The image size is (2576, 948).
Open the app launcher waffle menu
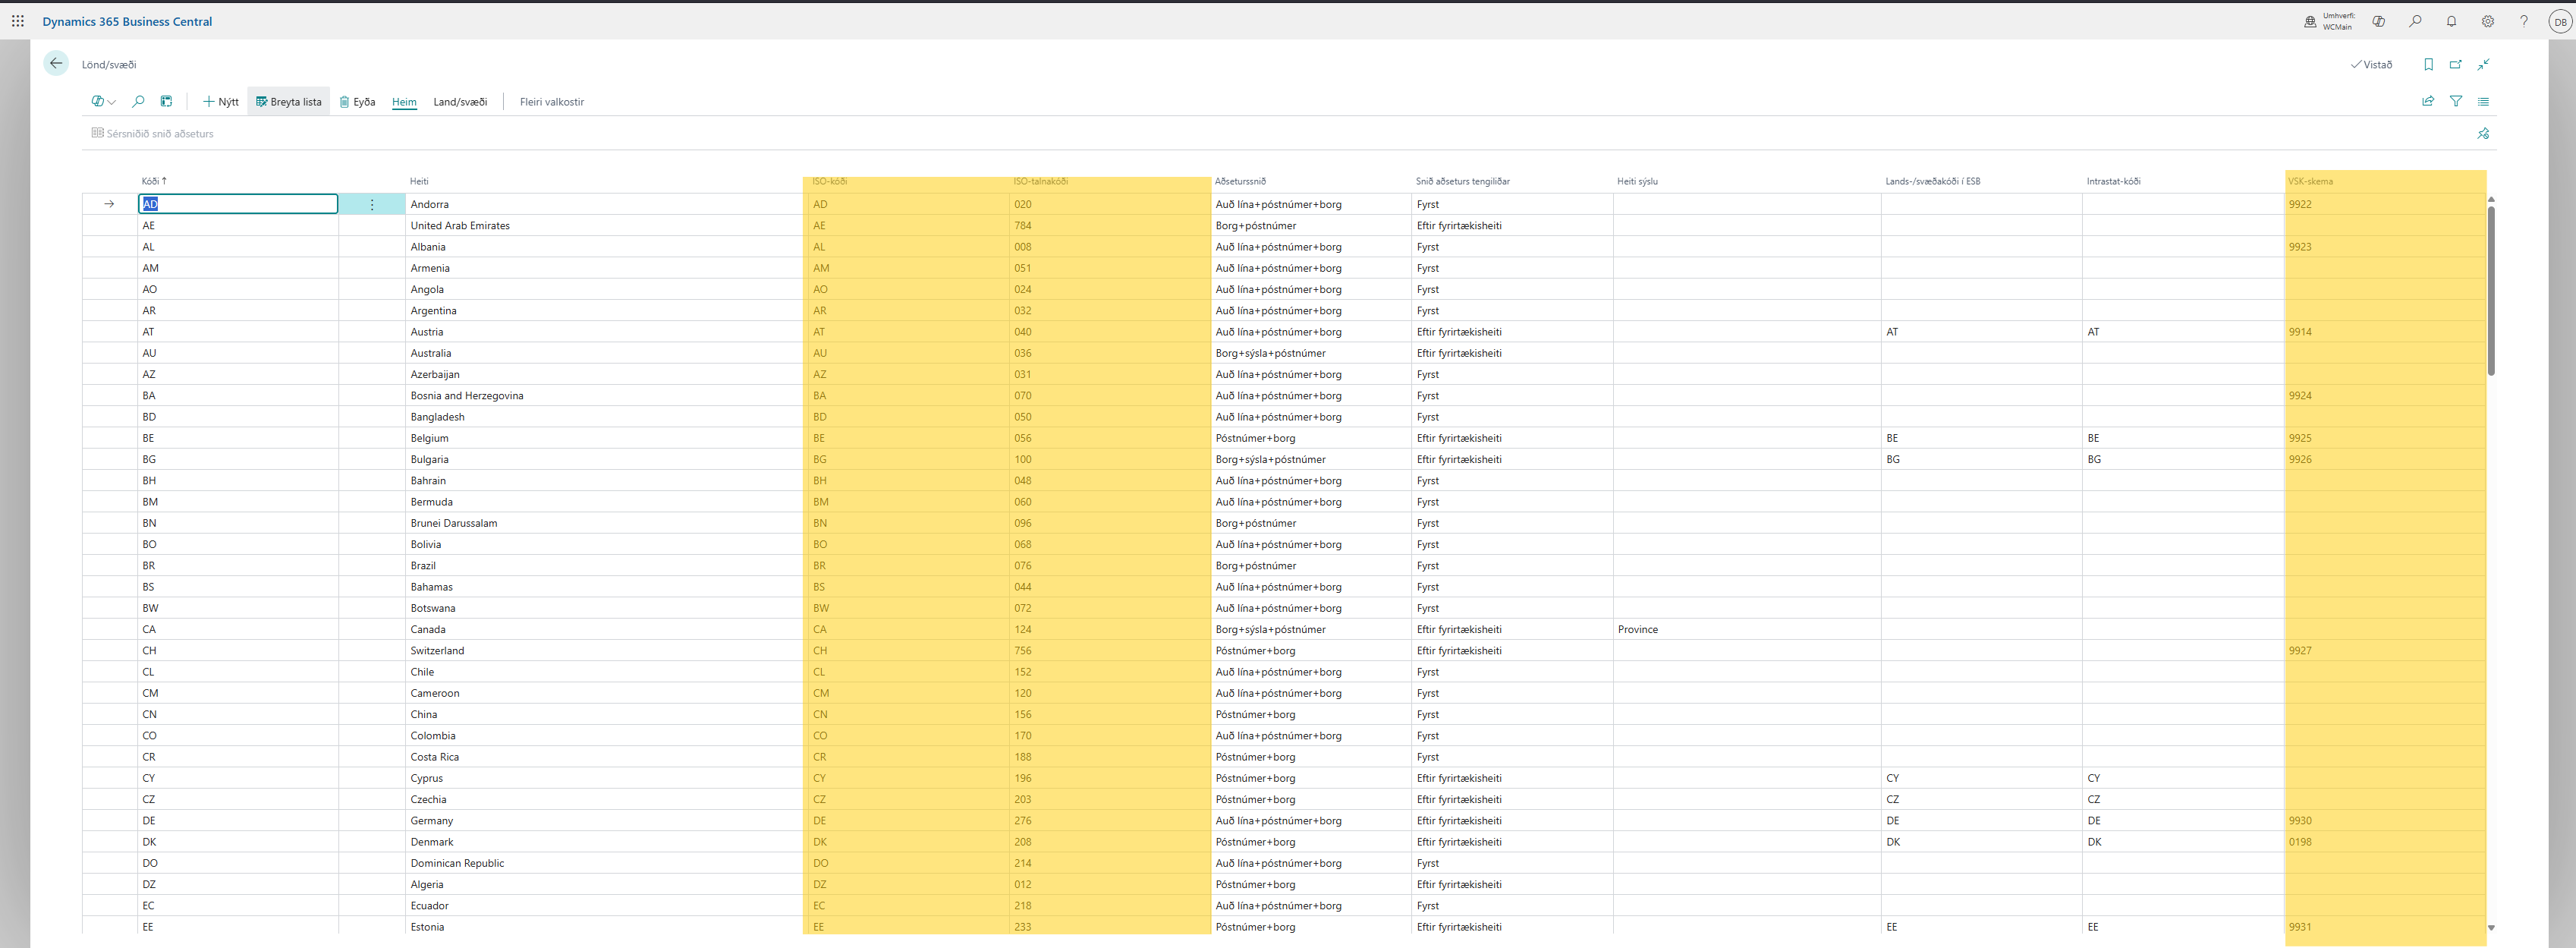coord(18,21)
